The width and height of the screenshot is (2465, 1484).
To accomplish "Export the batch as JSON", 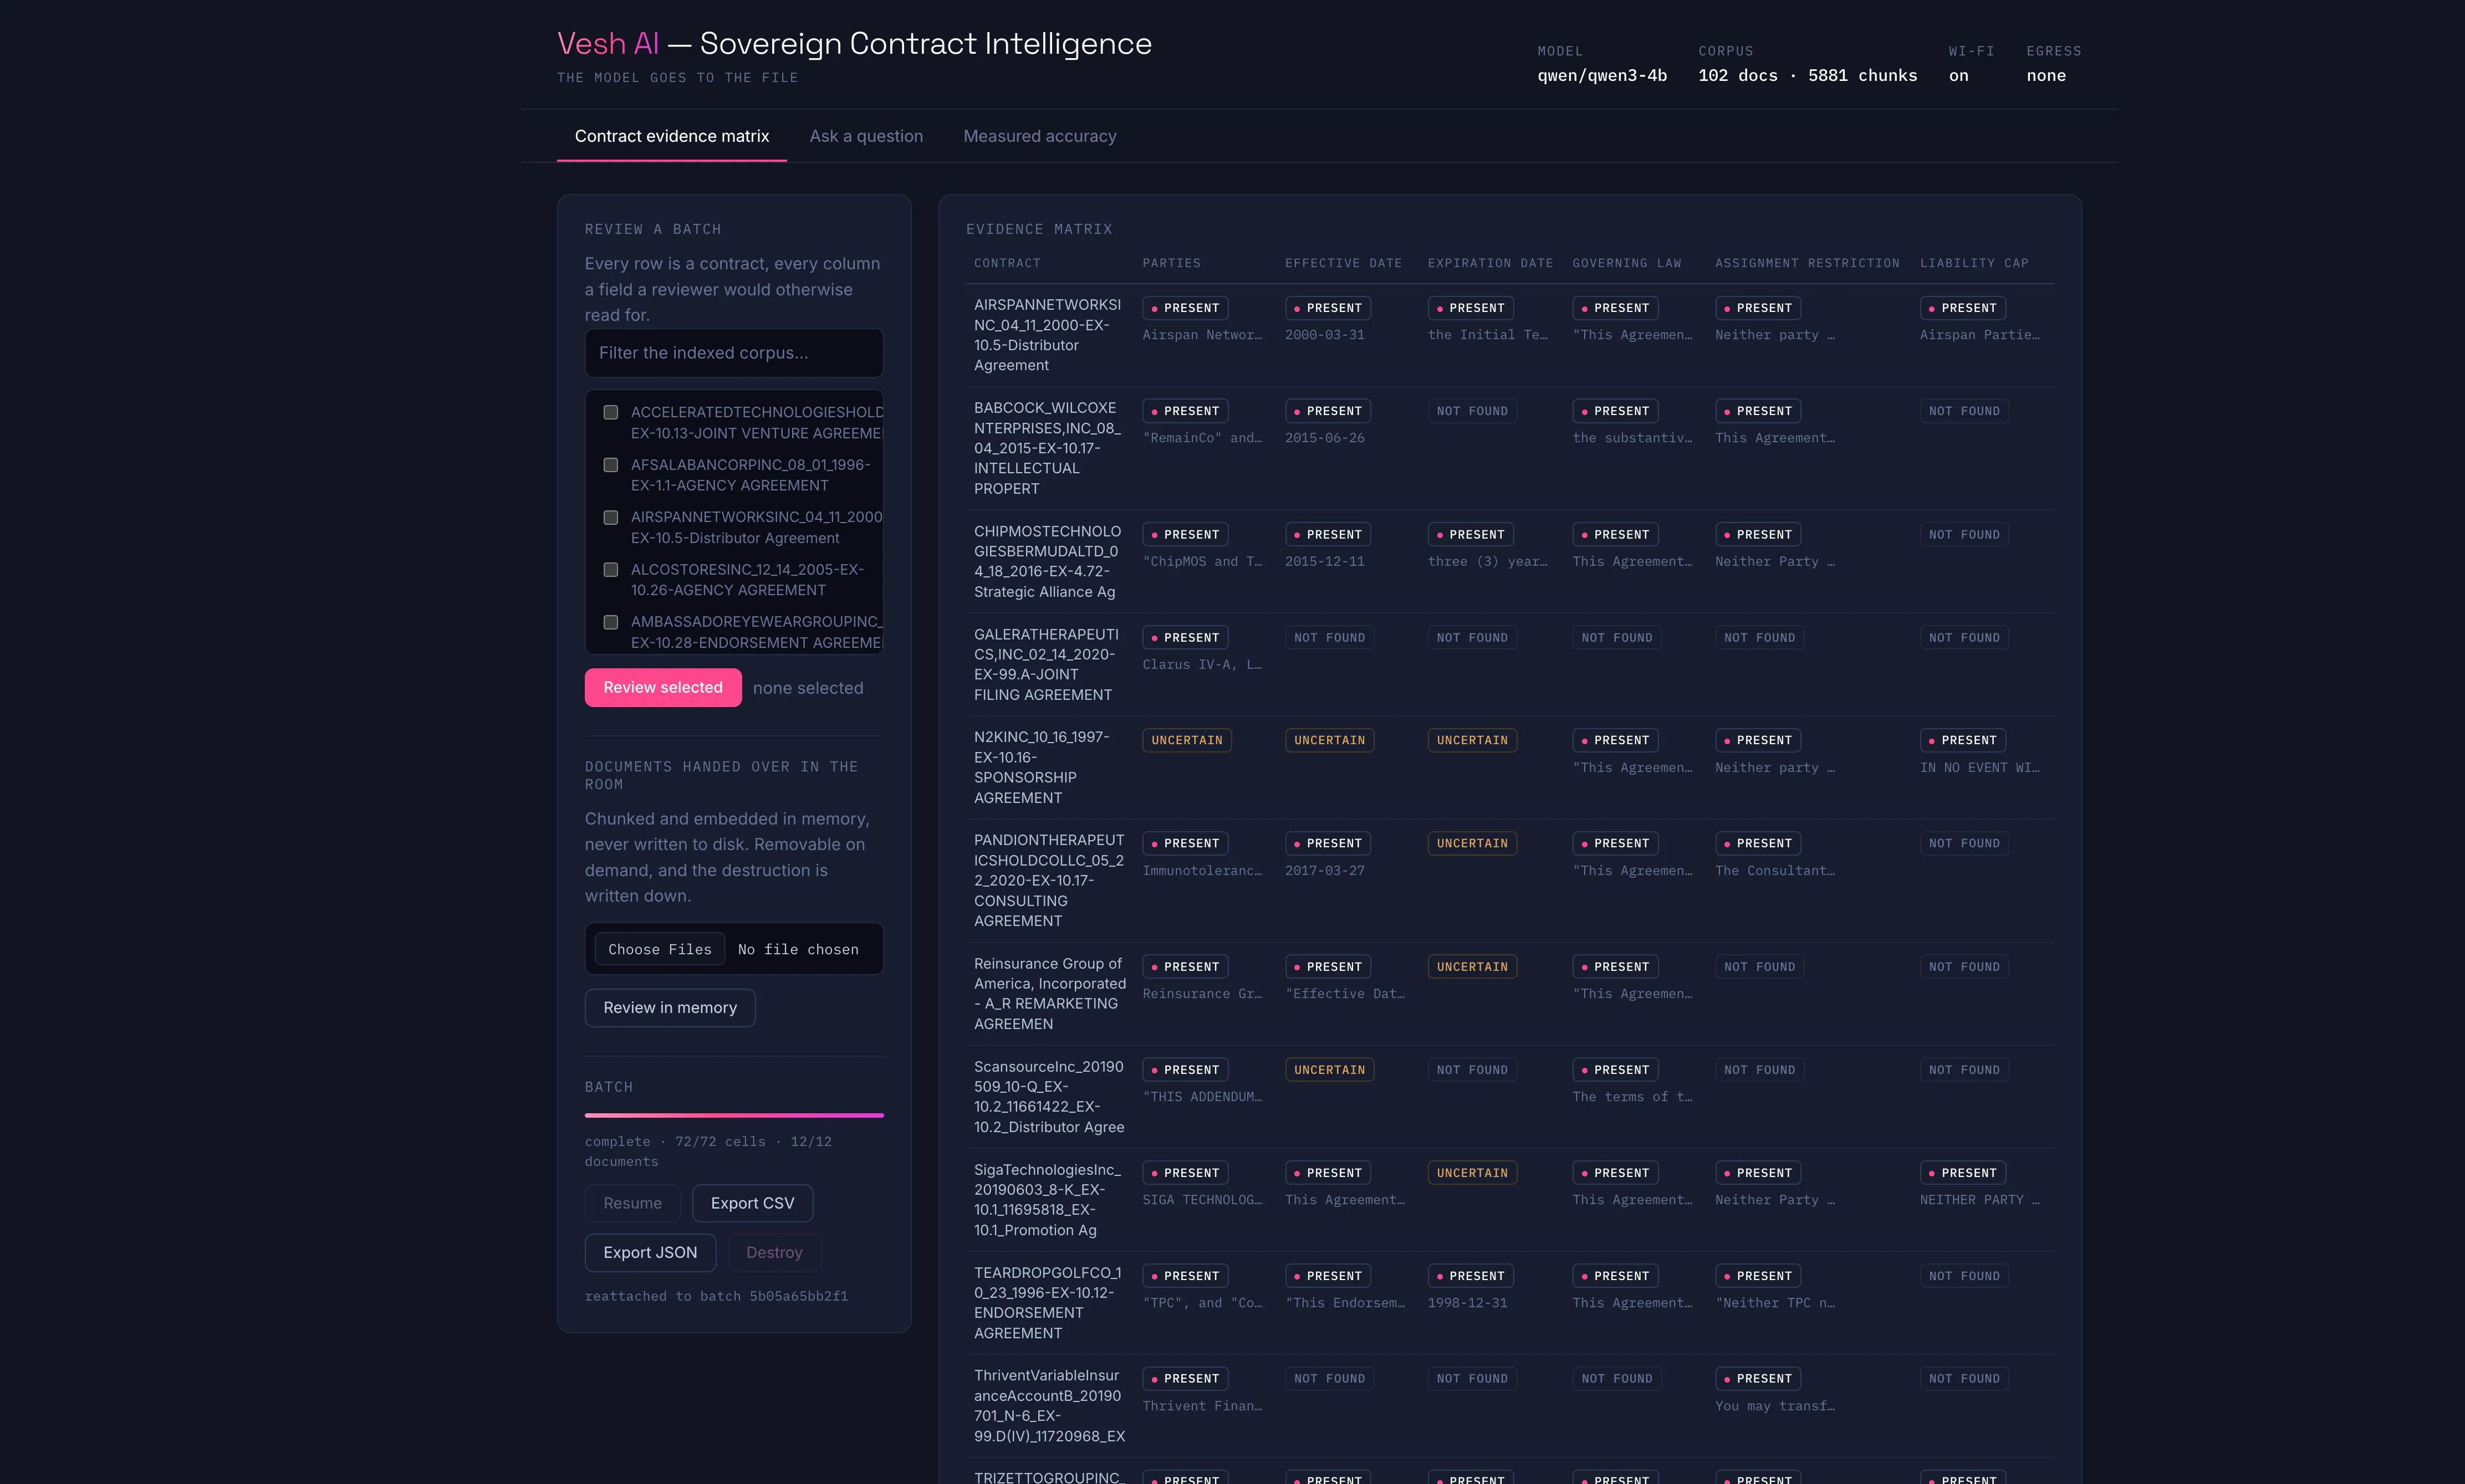I will tap(650, 1253).
